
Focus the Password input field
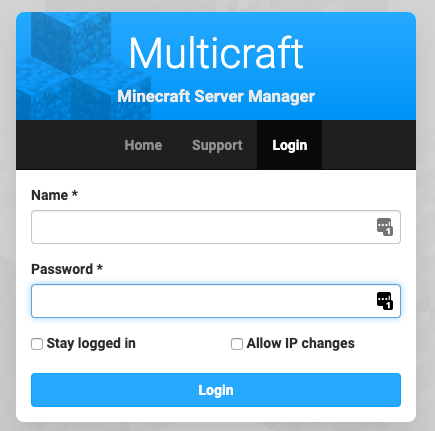(x=216, y=301)
